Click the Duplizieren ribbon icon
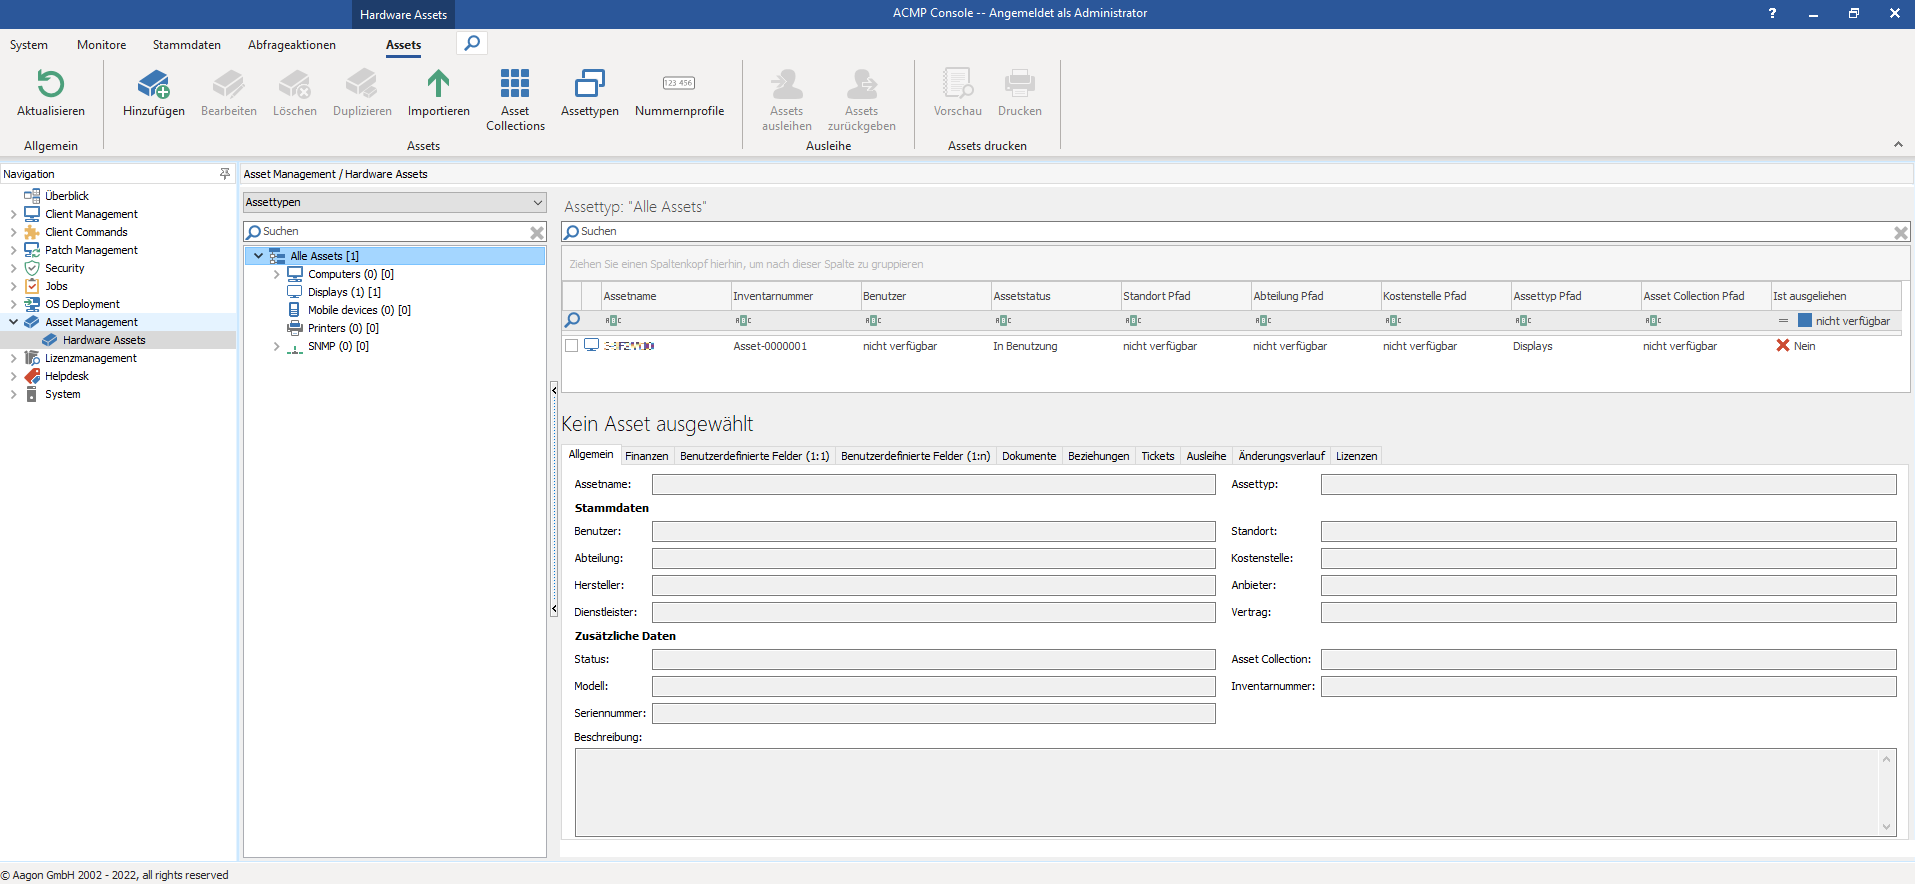 pos(362,83)
